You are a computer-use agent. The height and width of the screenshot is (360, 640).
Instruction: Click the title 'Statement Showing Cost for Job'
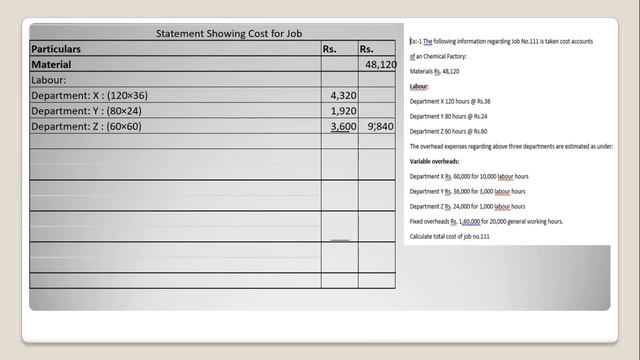229,33
